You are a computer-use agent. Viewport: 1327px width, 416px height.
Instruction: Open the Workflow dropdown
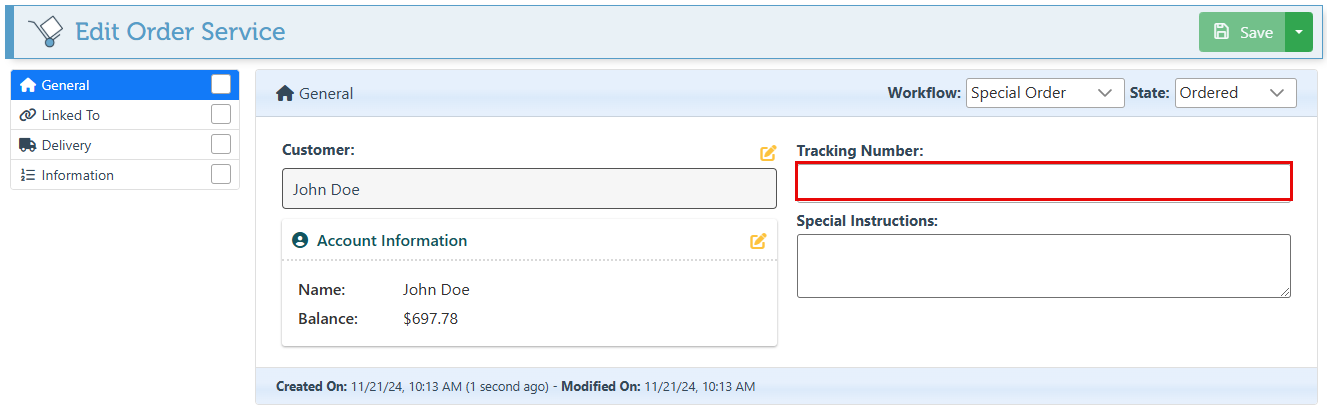[1044, 93]
